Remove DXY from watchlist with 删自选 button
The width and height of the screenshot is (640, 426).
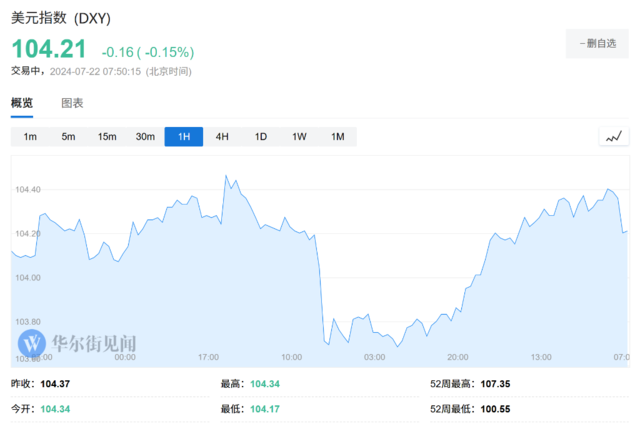tap(597, 44)
